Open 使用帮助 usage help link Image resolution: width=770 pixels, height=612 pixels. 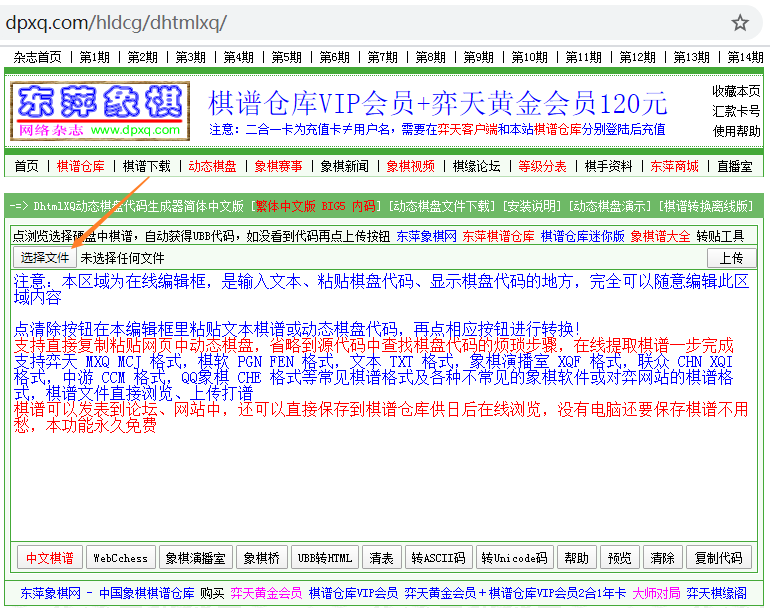point(736,131)
